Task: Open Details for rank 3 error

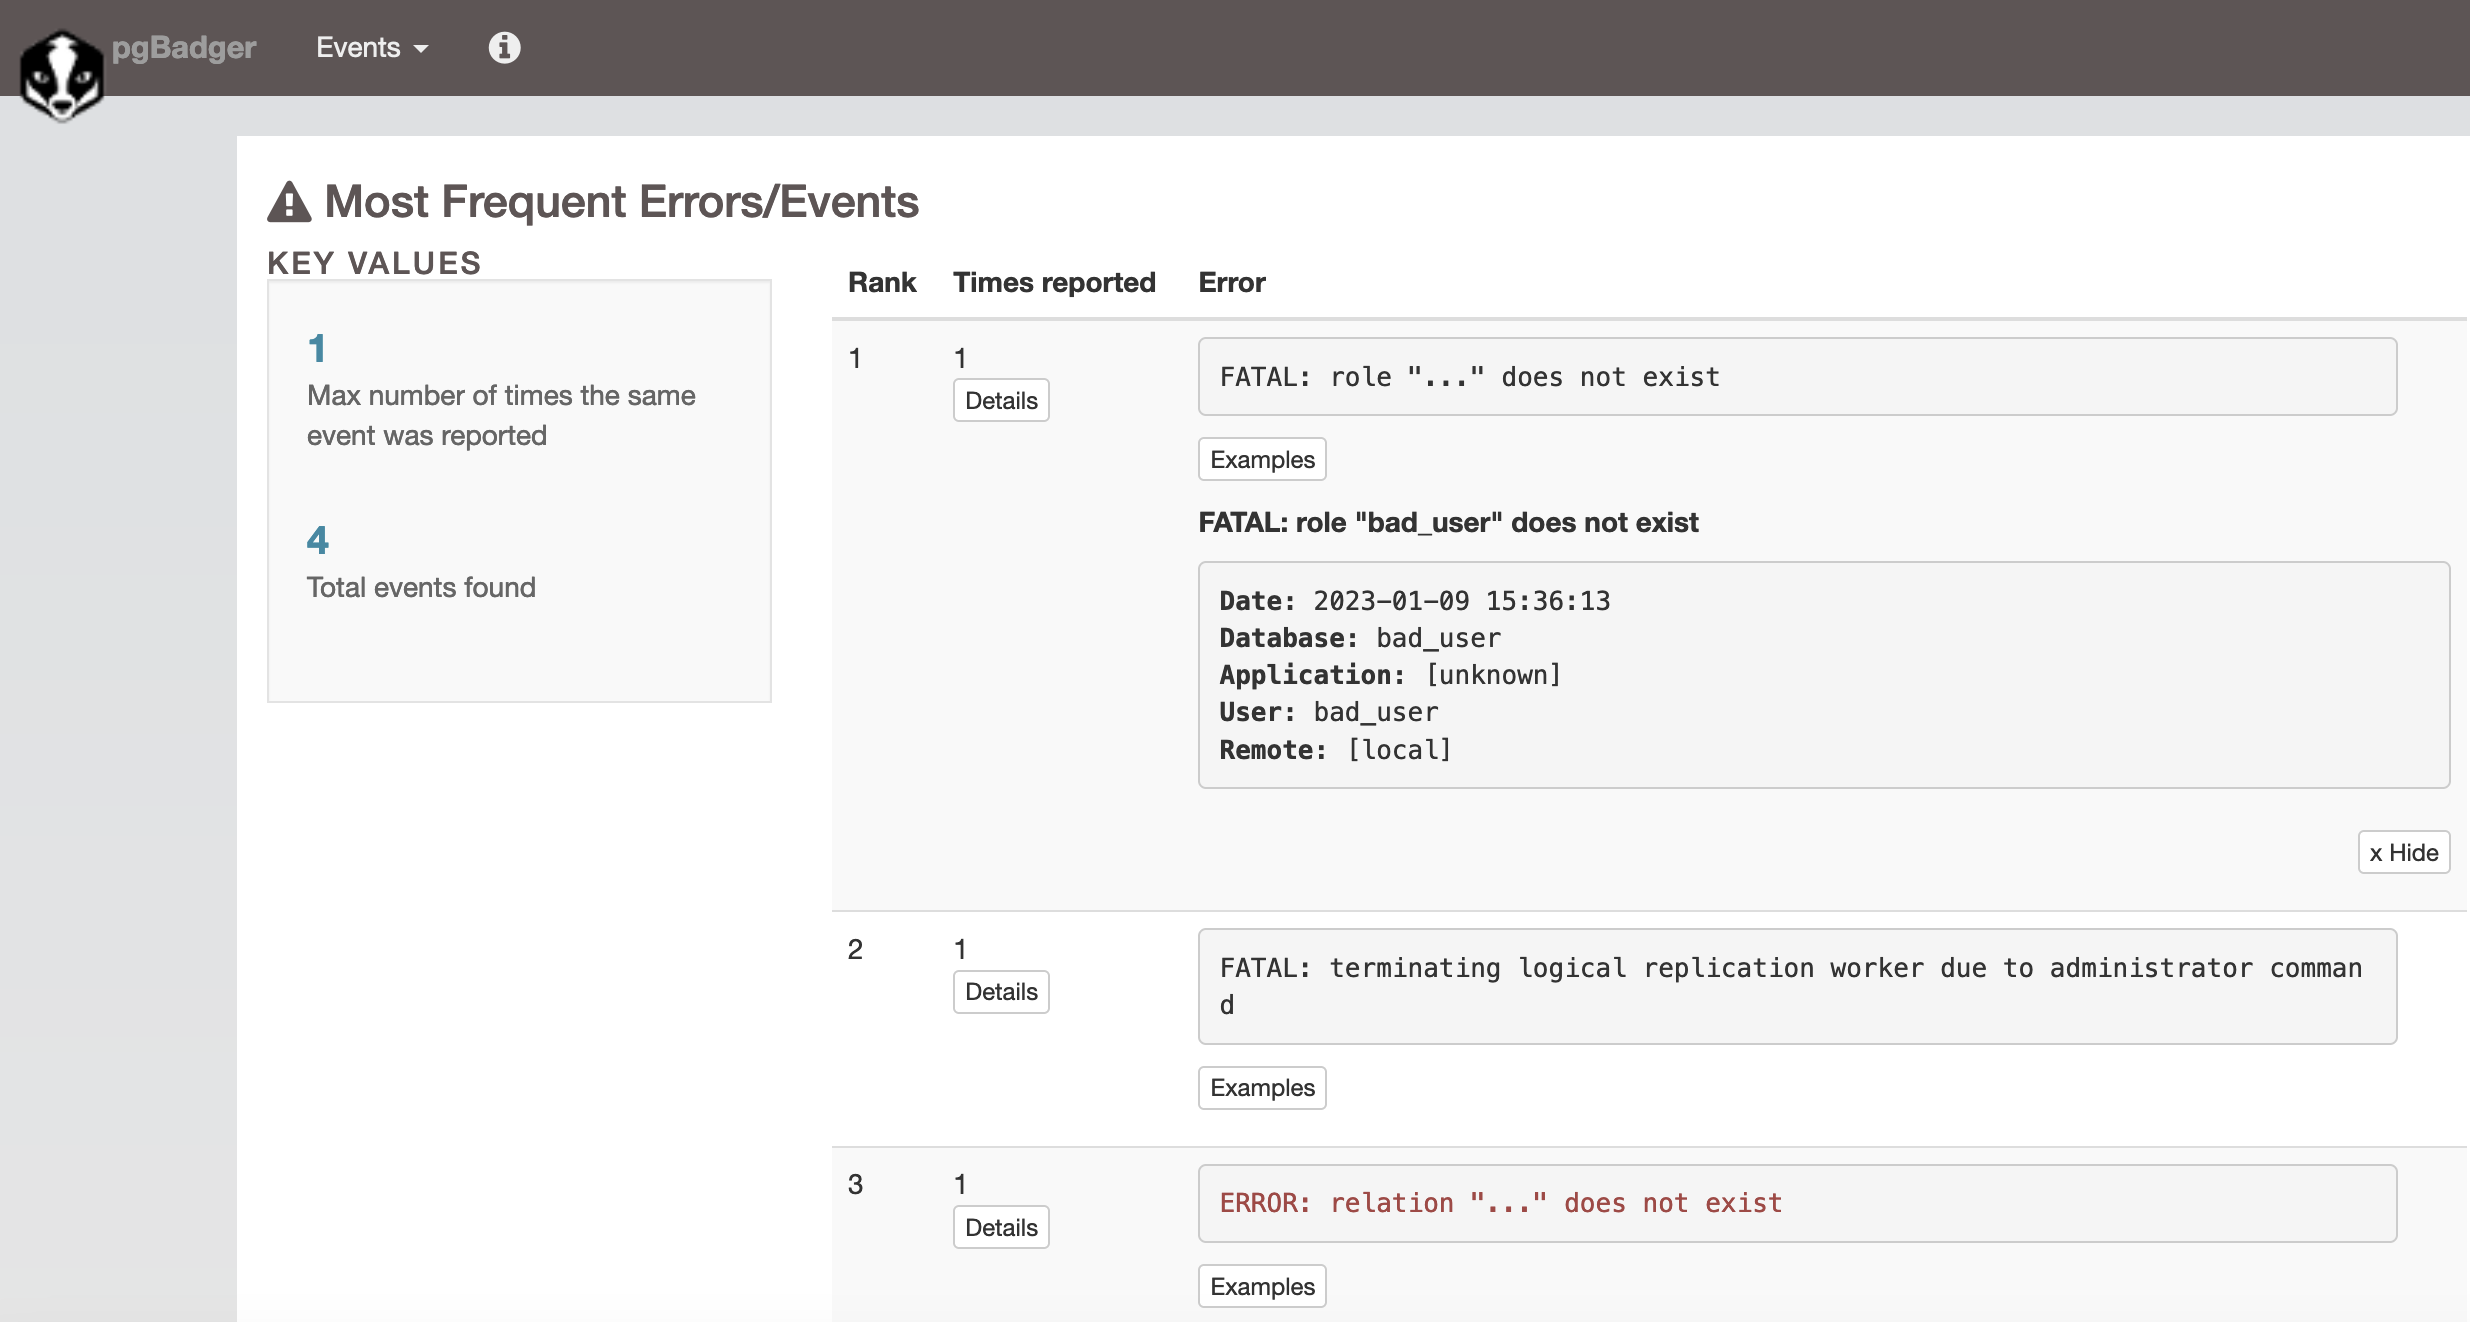Action: point(1001,1227)
